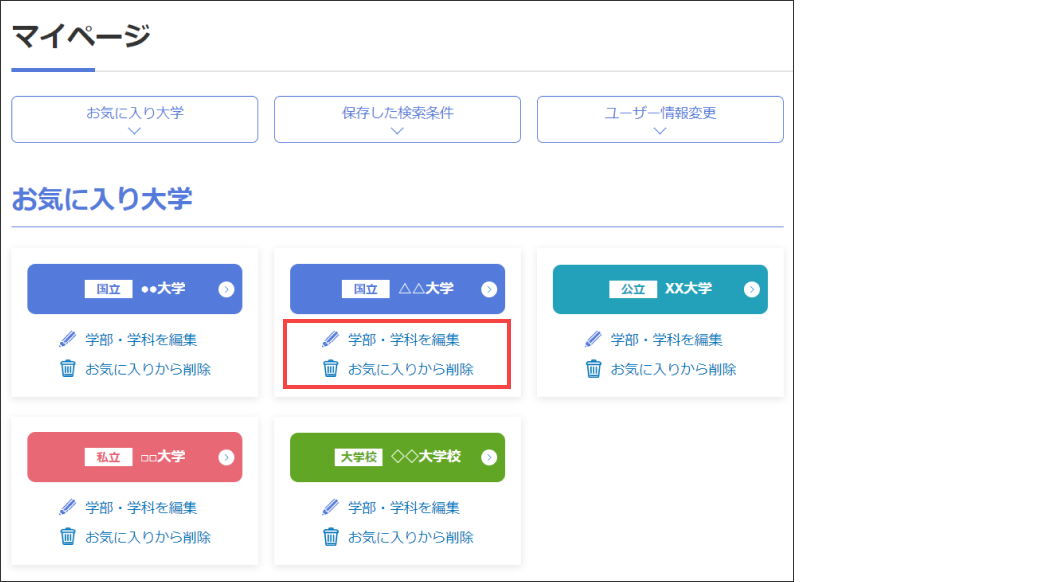
Task: Click pencil icon under XX大学 card
Action: tap(594, 340)
